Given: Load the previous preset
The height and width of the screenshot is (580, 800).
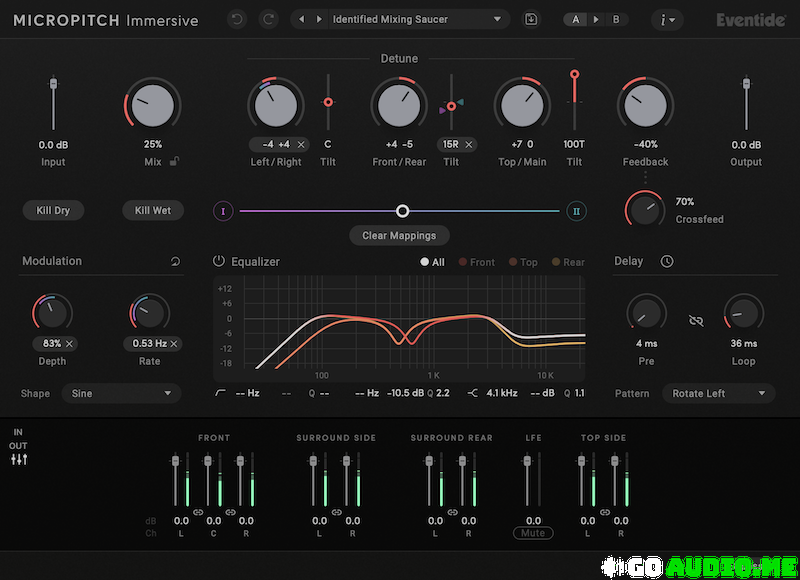Looking at the screenshot, I should click(x=302, y=19).
